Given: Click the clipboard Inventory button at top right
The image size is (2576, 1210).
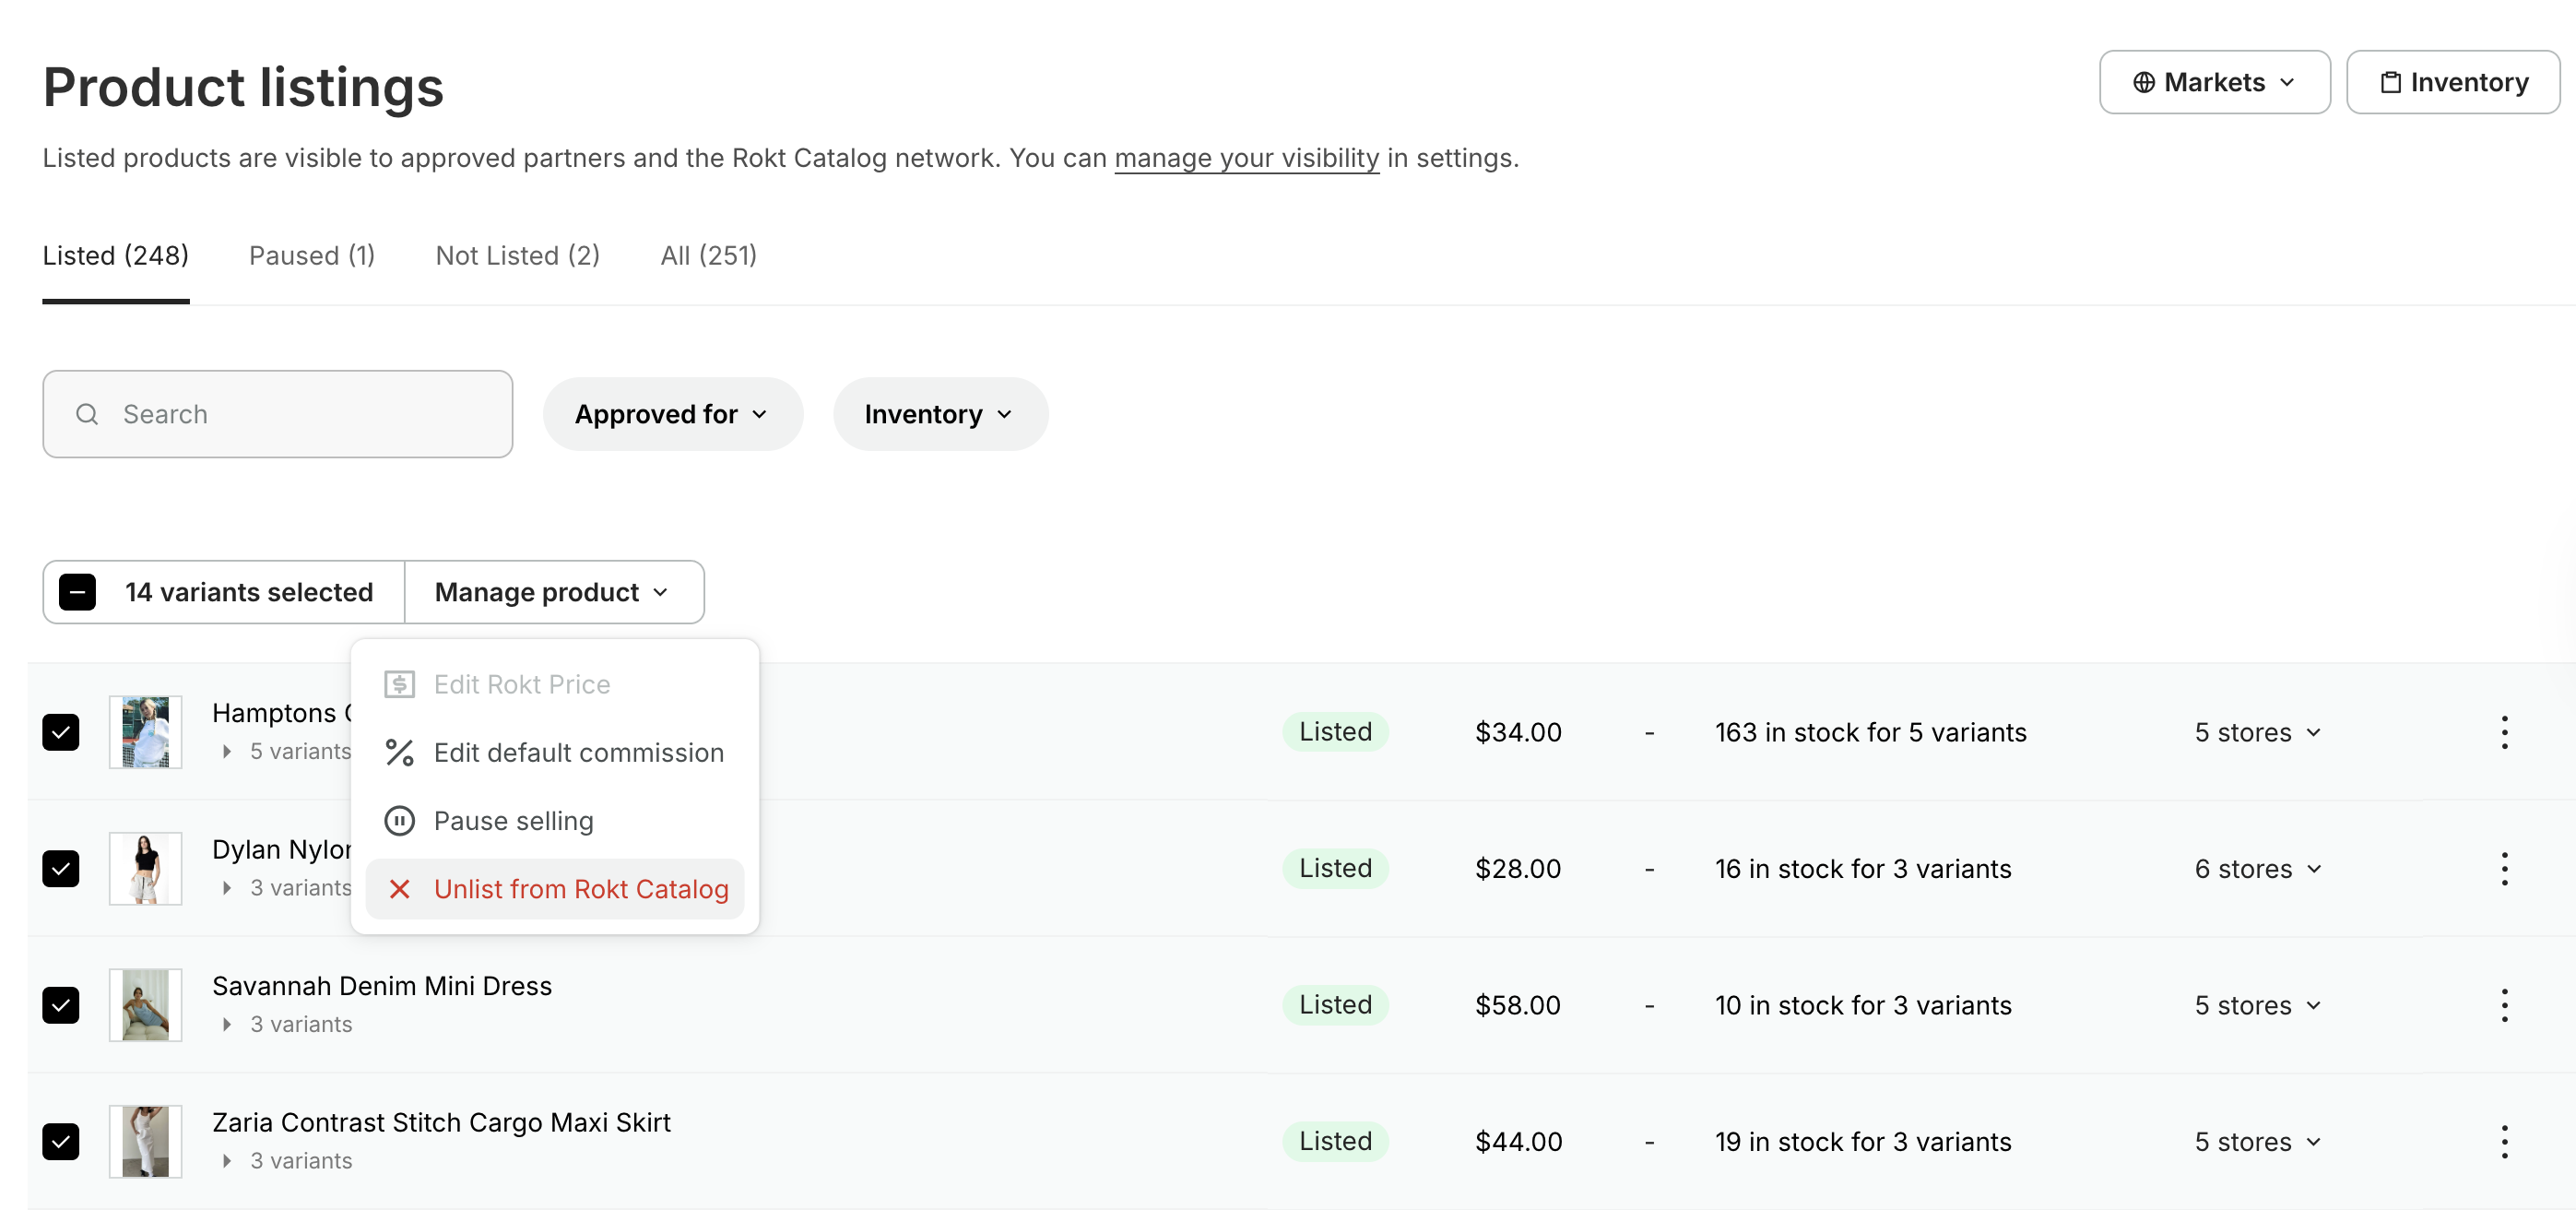Looking at the screenshot, I should click(2452, 82).
